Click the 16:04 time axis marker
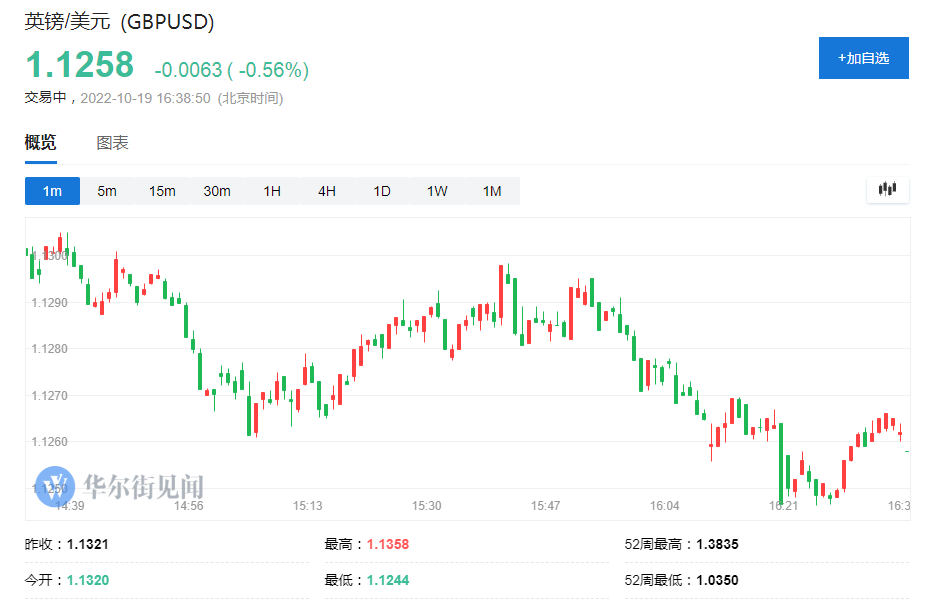Screen dimensions: 934x612 664,506
